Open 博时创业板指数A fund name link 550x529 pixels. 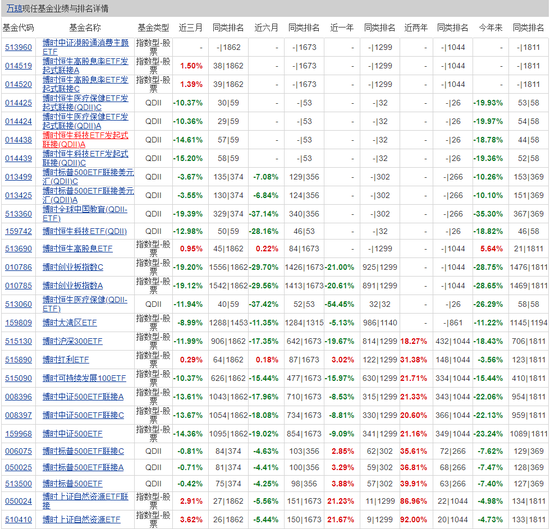coord(73,286)
